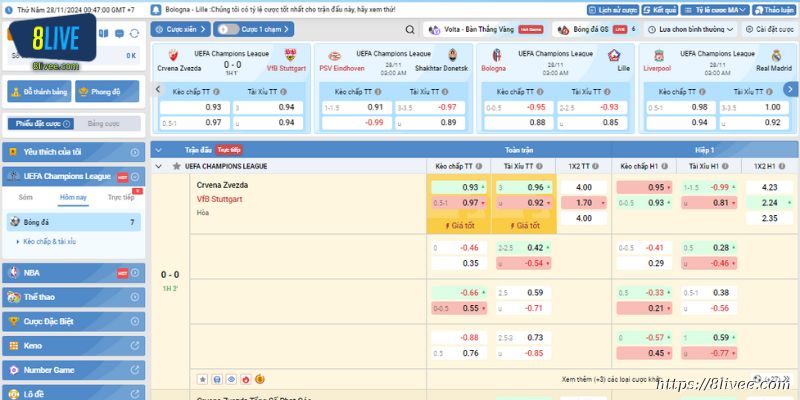Collapse the UEFA Champions League match group
The height and width of the screenshot is (400, 800).
tap(159, 166)
